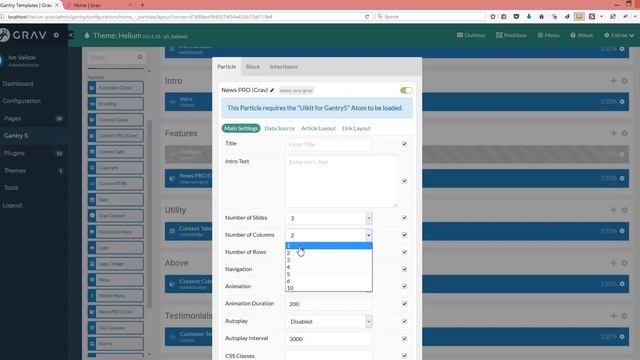Image resolution: width=640 pixels, height=360 pixels.
Task: Toggle the Title override checkbox
Action: 404,144
